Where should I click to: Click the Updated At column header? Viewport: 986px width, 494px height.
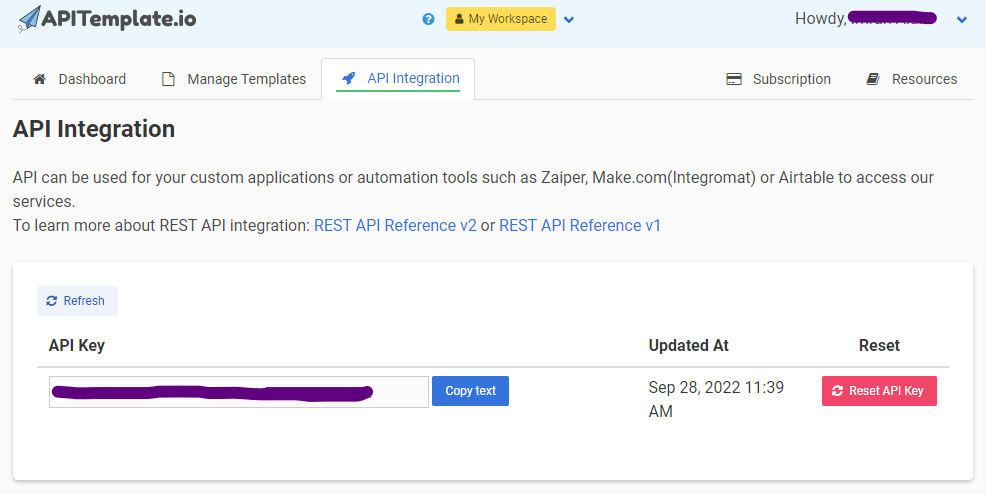(x=689, y=345)
